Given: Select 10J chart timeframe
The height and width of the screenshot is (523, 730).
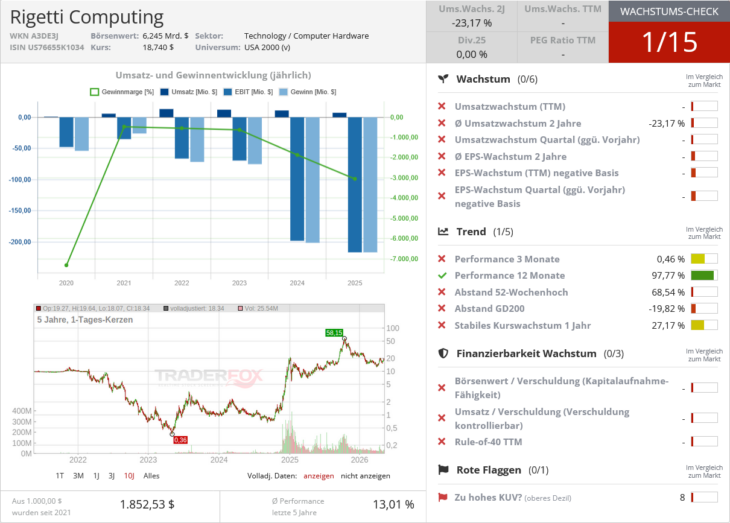Looking at the screenshot, I should (129, 475).
